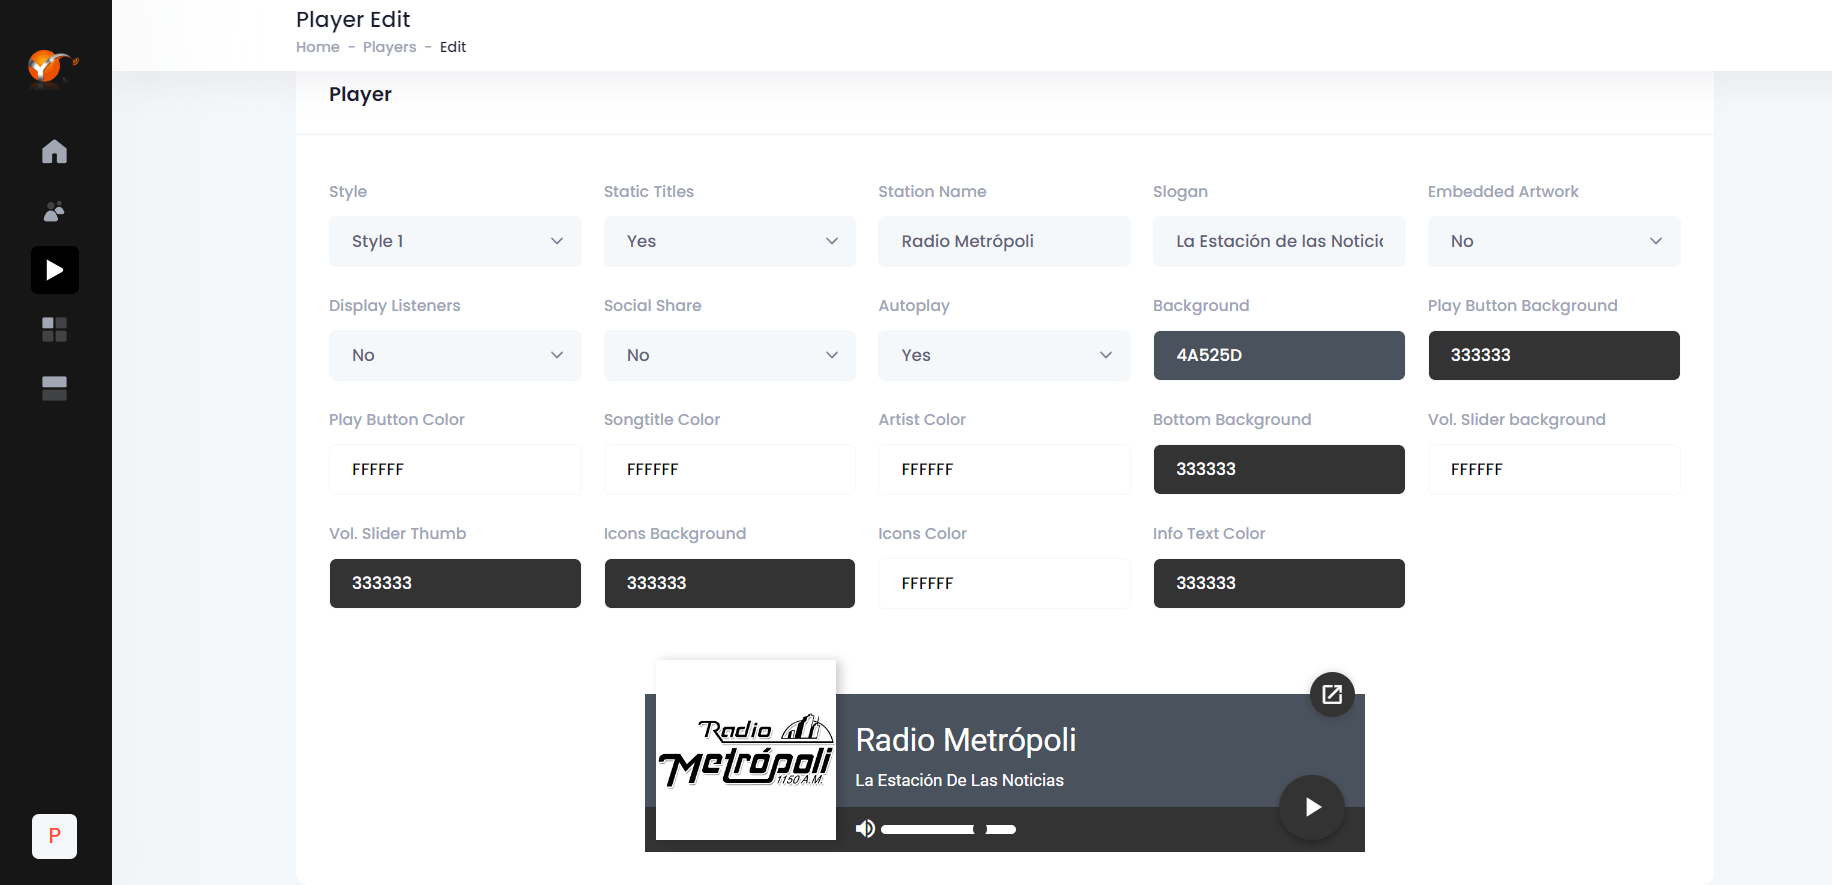Screen dimensions: 1832x885
Task: Click the Autoplay field label
Action: (914, 305)
